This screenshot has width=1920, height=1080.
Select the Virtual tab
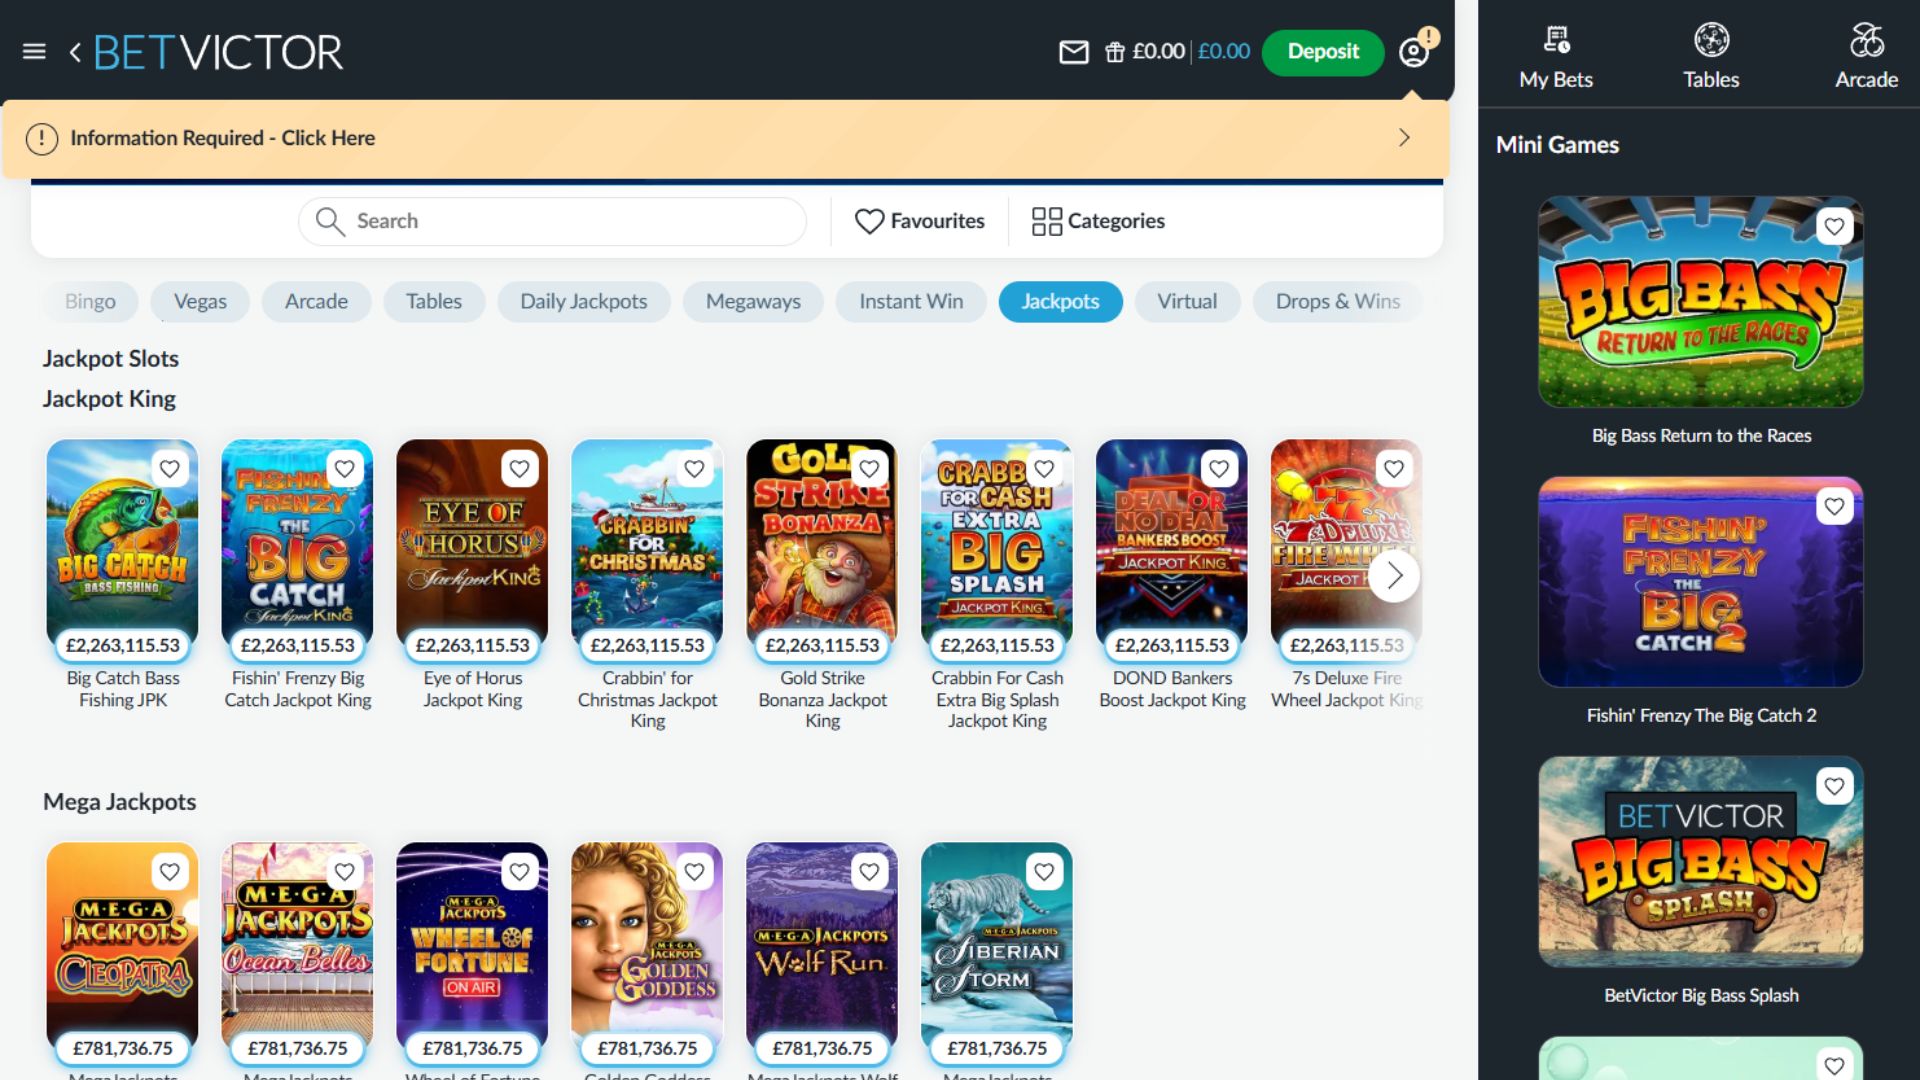click(1187, 301)
